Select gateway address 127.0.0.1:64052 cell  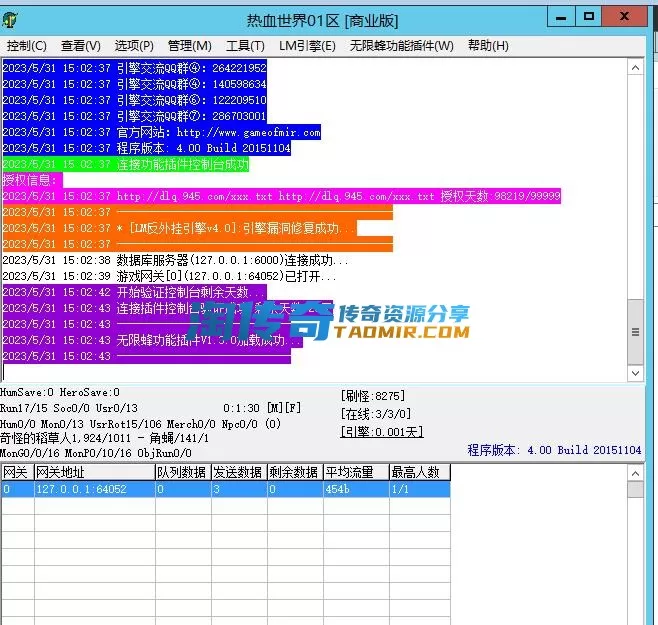click(x=94, y=489)
